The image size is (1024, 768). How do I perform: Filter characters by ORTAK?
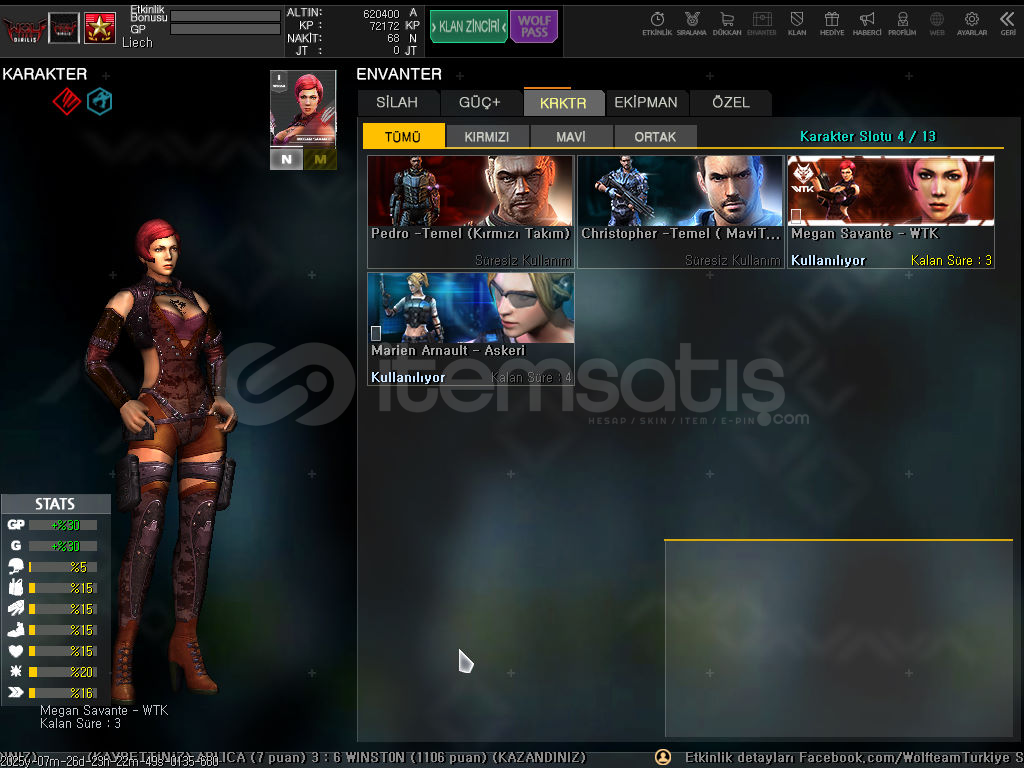(x=655, y=136)
